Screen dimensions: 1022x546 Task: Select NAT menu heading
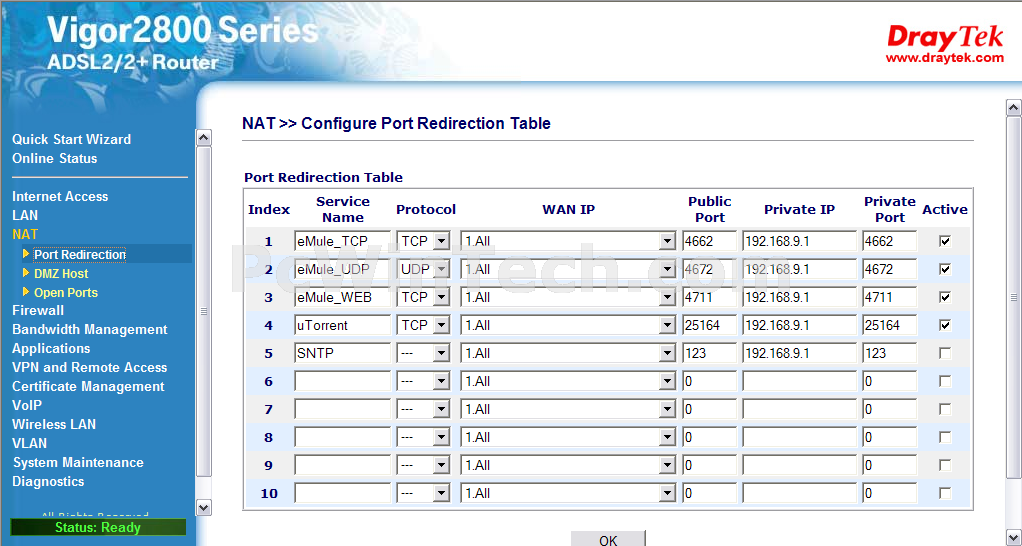click(x=25, y=234)
